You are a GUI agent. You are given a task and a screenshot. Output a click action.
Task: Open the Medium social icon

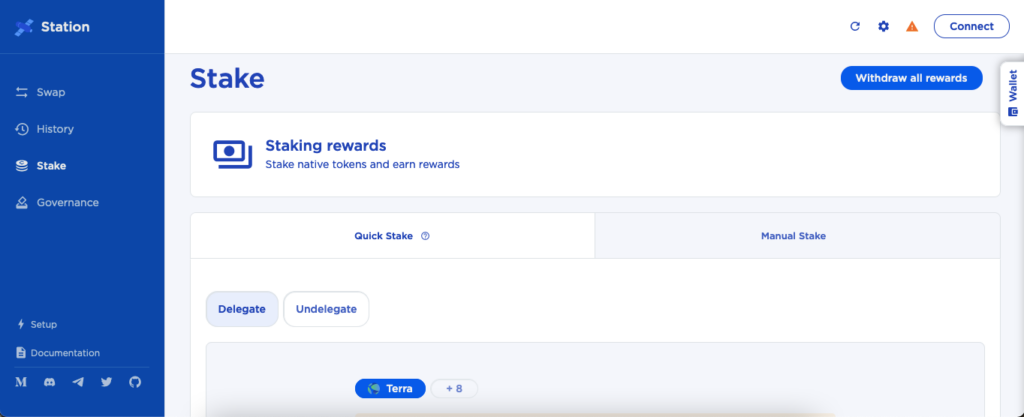click(x=21, y=382)
